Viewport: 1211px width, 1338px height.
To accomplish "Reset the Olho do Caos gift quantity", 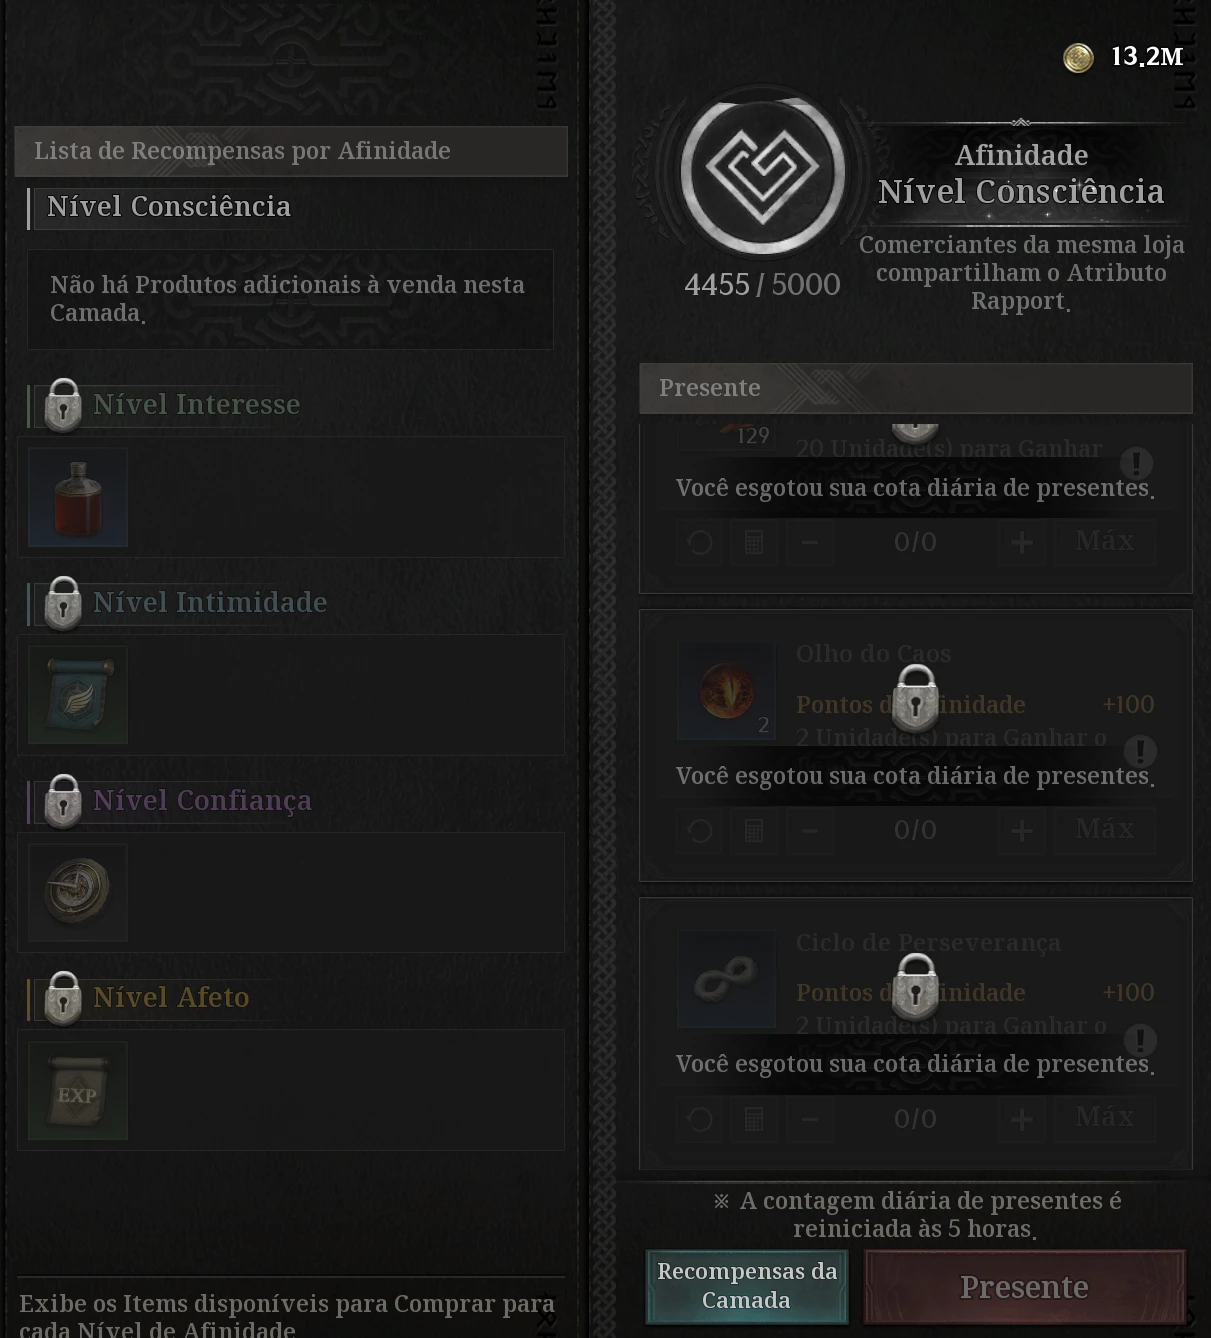I will point(700,830).
